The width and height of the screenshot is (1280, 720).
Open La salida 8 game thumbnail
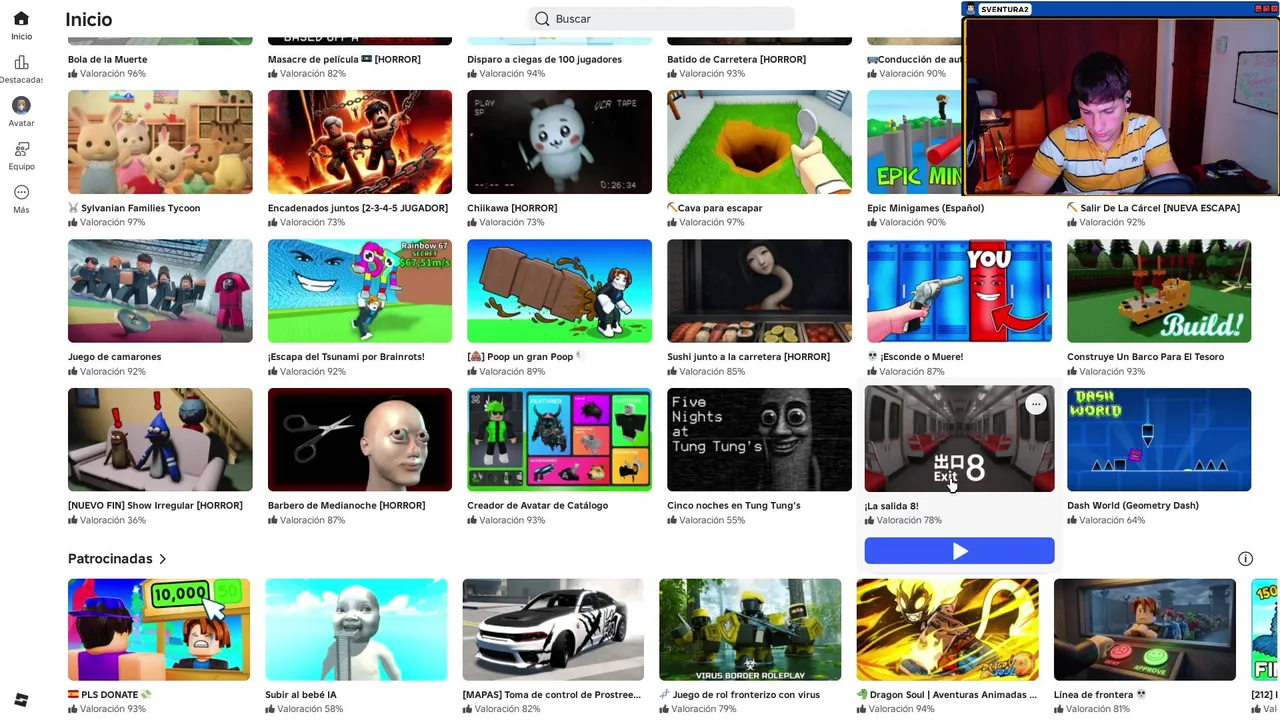959,439
